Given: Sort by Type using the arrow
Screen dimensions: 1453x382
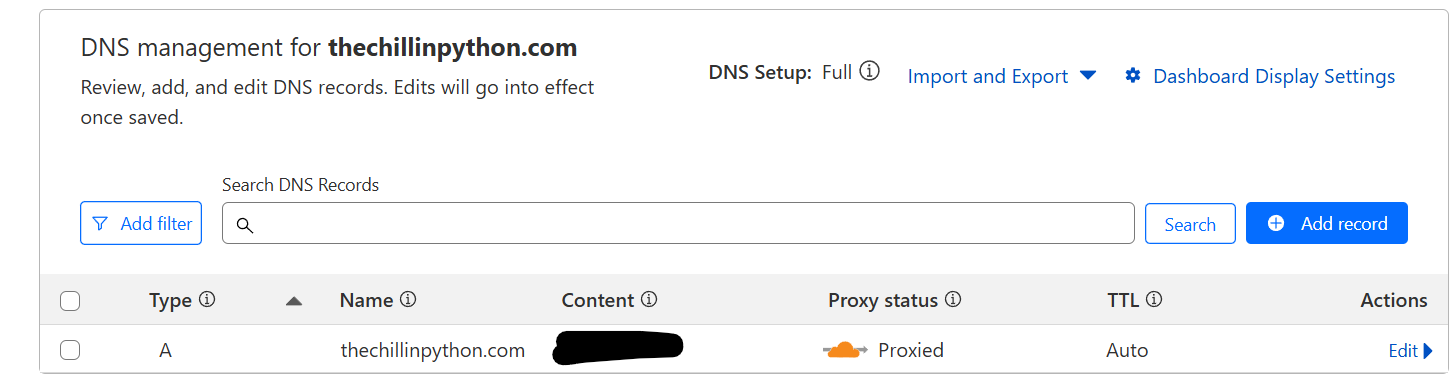Looking at the screenshot, I should point(293,300).
